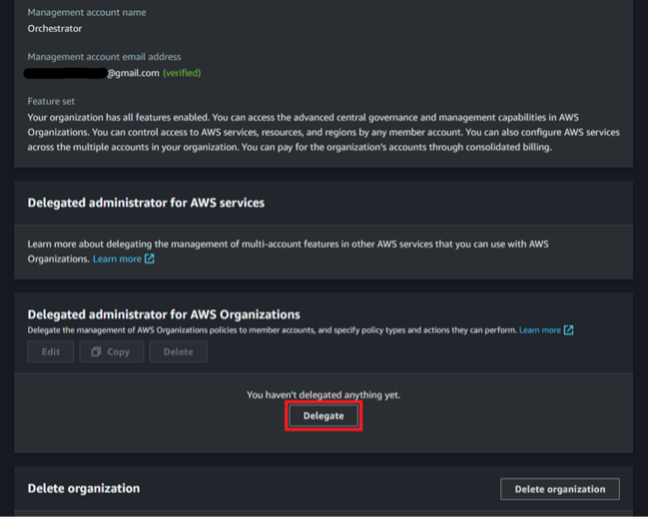
Task: Click the Management account email address label
Action: pyautogui.click(x=104, y=57)
